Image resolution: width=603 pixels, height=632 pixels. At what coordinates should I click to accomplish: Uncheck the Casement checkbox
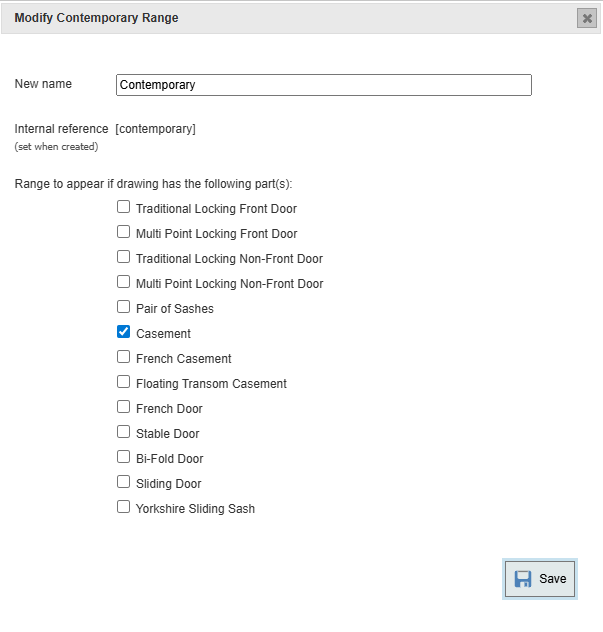click(124, 332)
